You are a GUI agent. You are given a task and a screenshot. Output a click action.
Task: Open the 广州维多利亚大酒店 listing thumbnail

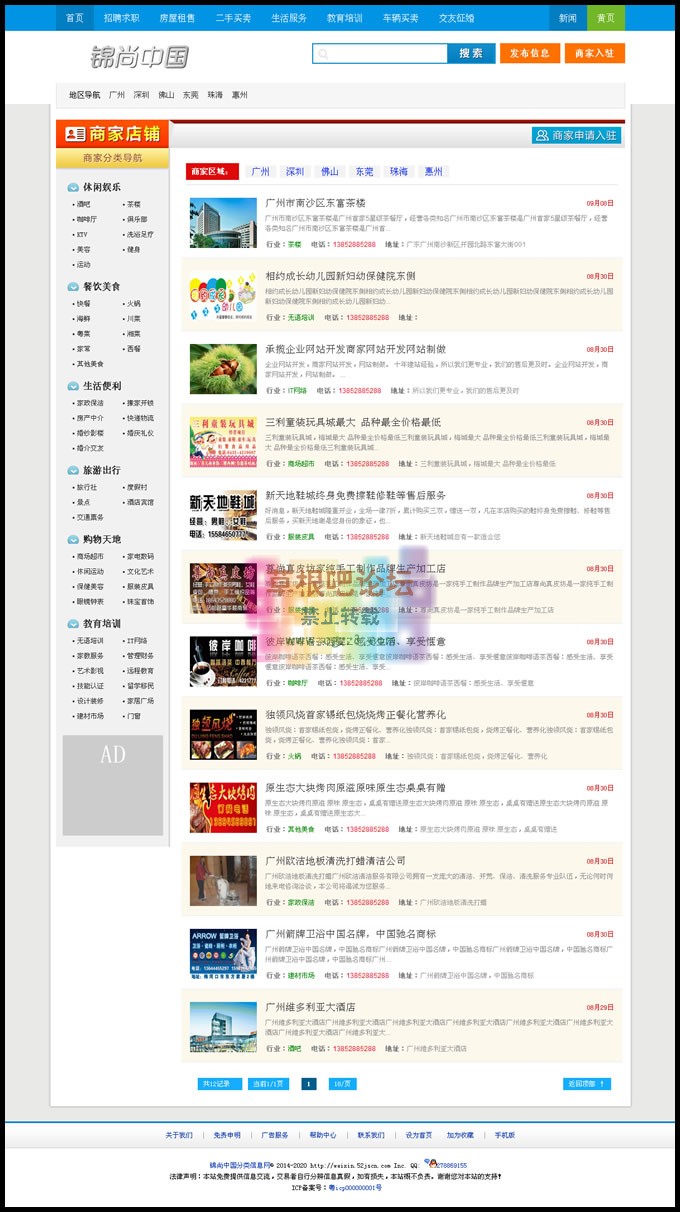223,1026
